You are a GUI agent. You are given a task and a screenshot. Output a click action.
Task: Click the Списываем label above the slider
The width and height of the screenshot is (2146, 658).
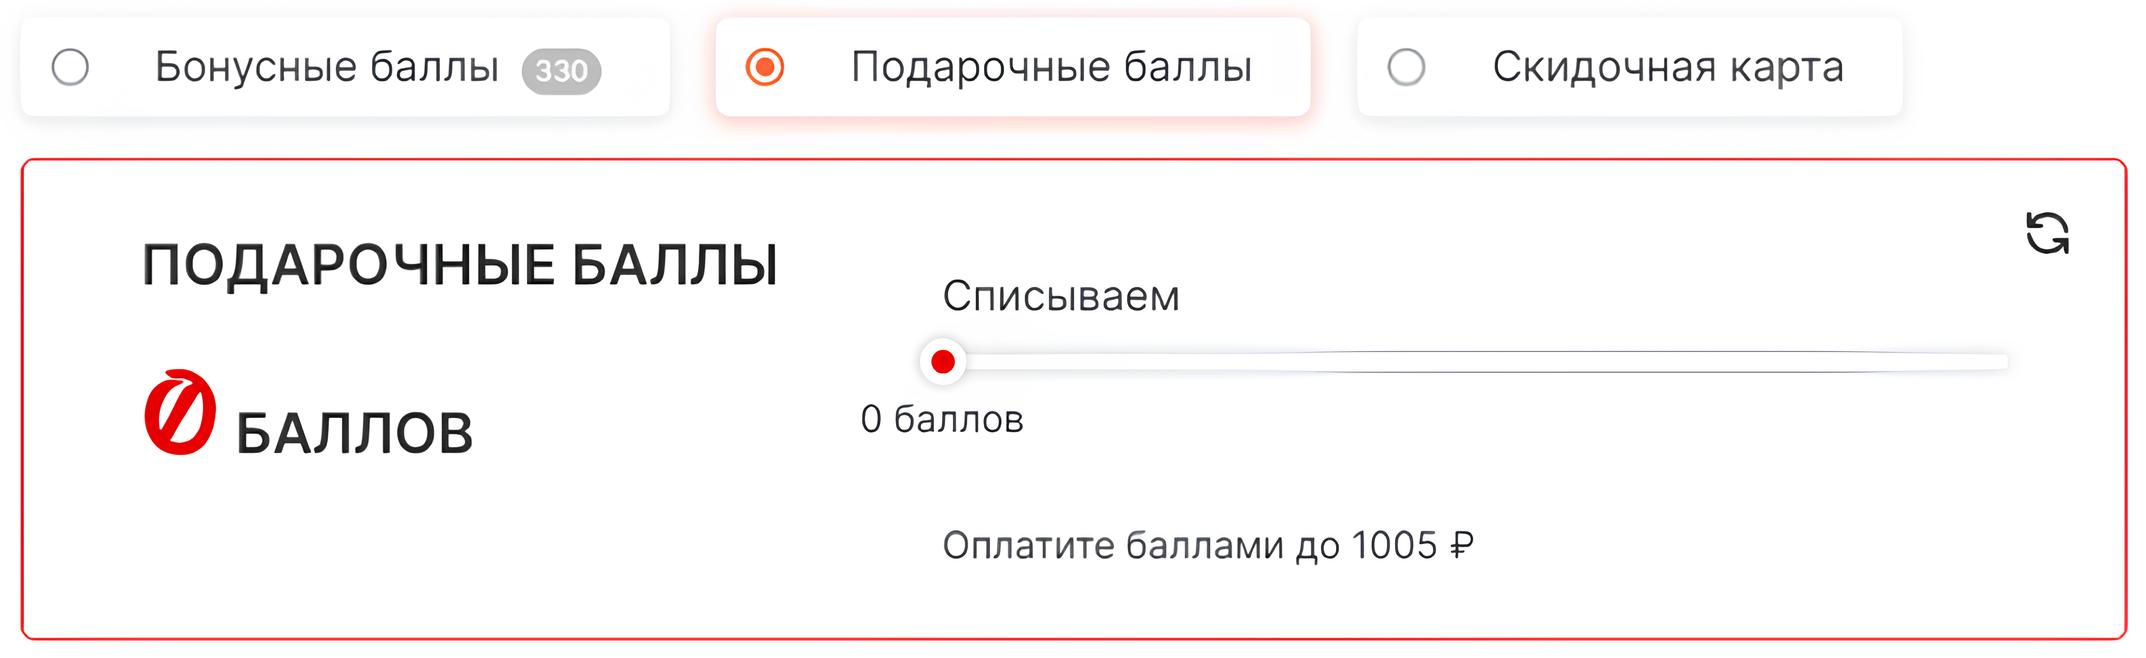(1061, 297)
